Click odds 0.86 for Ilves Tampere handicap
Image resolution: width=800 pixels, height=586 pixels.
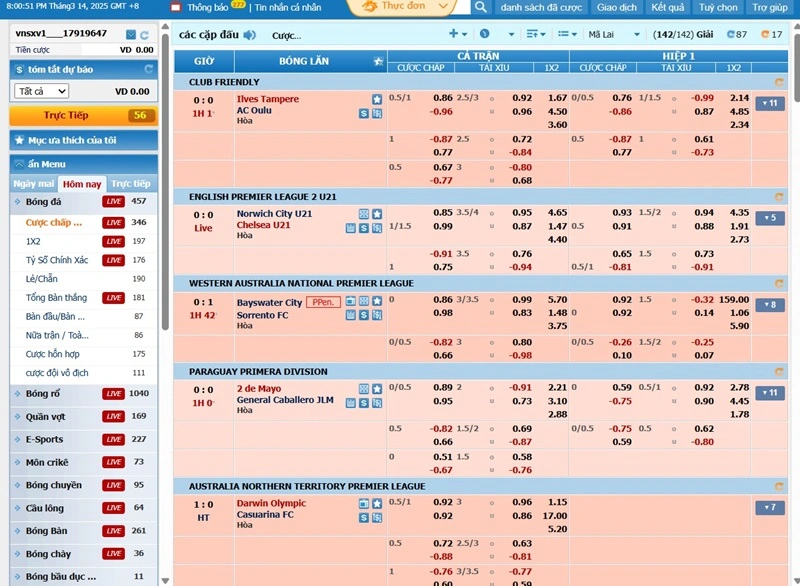(442, 98)
